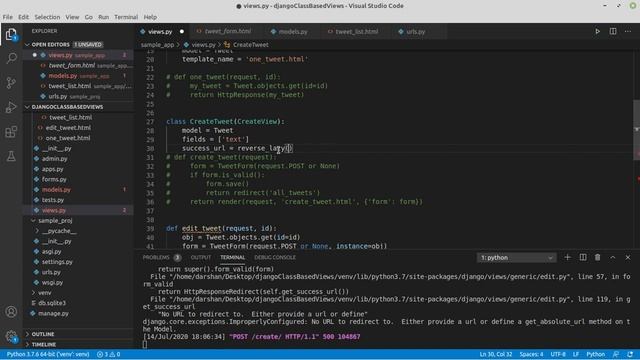Click errors and warnings count in status bar

(x=109, y=354)
